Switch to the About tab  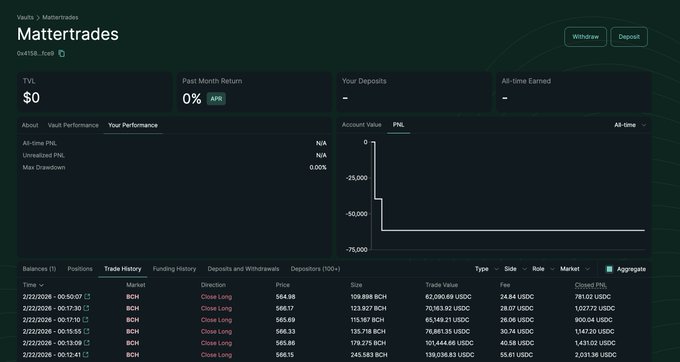click(x=30, y=125)
